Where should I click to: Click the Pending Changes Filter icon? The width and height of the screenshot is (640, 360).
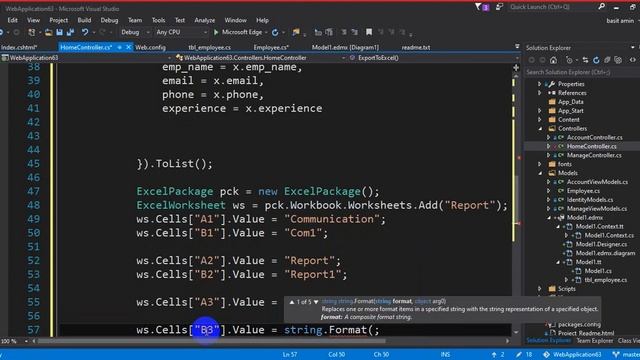tap(569, 60)
